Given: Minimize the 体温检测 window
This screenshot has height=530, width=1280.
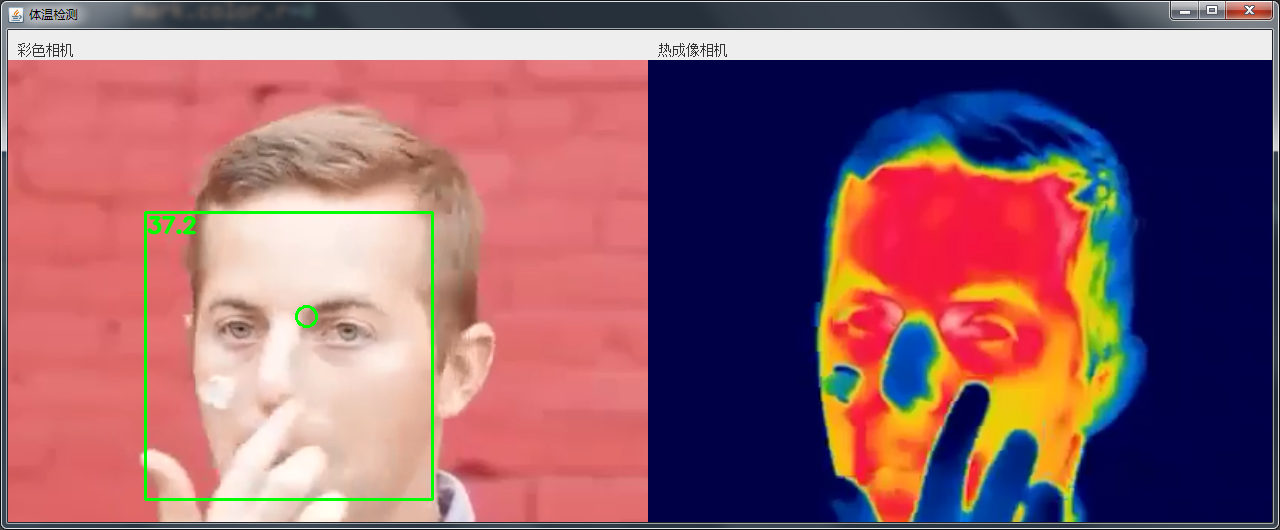Looking at the screenshot, I should pyautogui.click(x=1185, y=10).
